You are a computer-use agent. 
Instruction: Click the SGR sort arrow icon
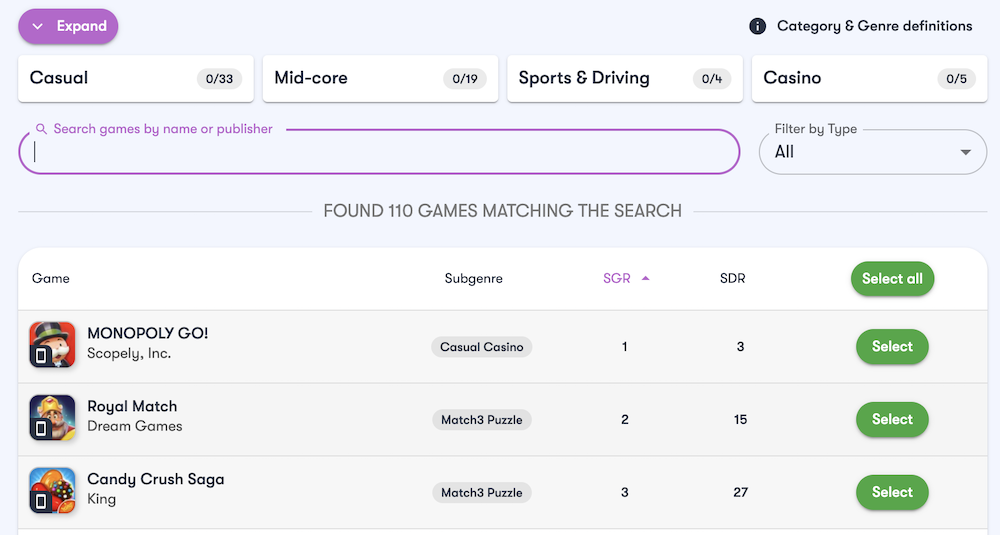[645, 278]
